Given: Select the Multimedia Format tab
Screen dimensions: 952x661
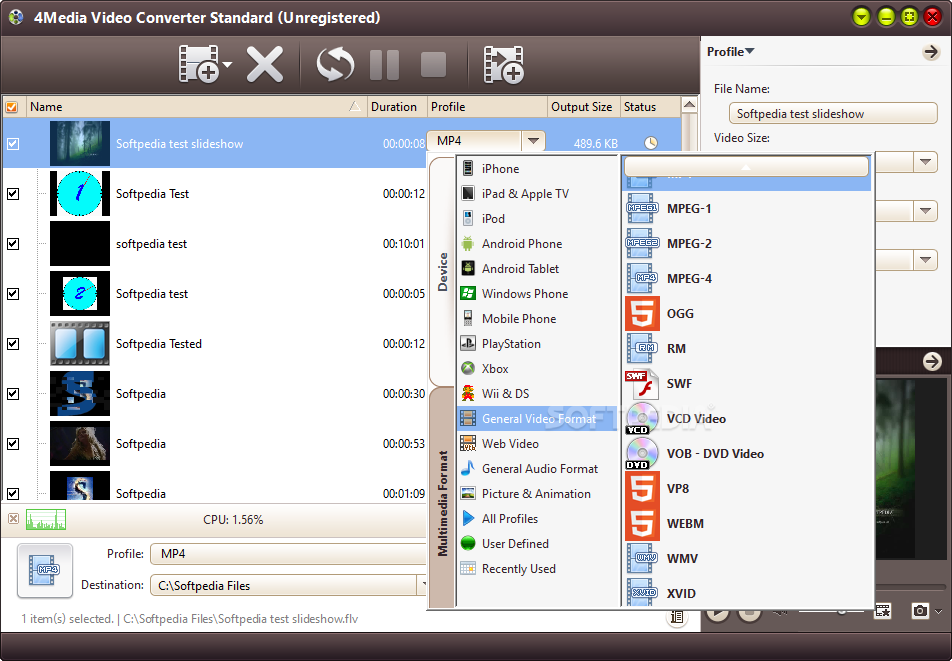Looking at the screenshot, I should click(442, 503).
